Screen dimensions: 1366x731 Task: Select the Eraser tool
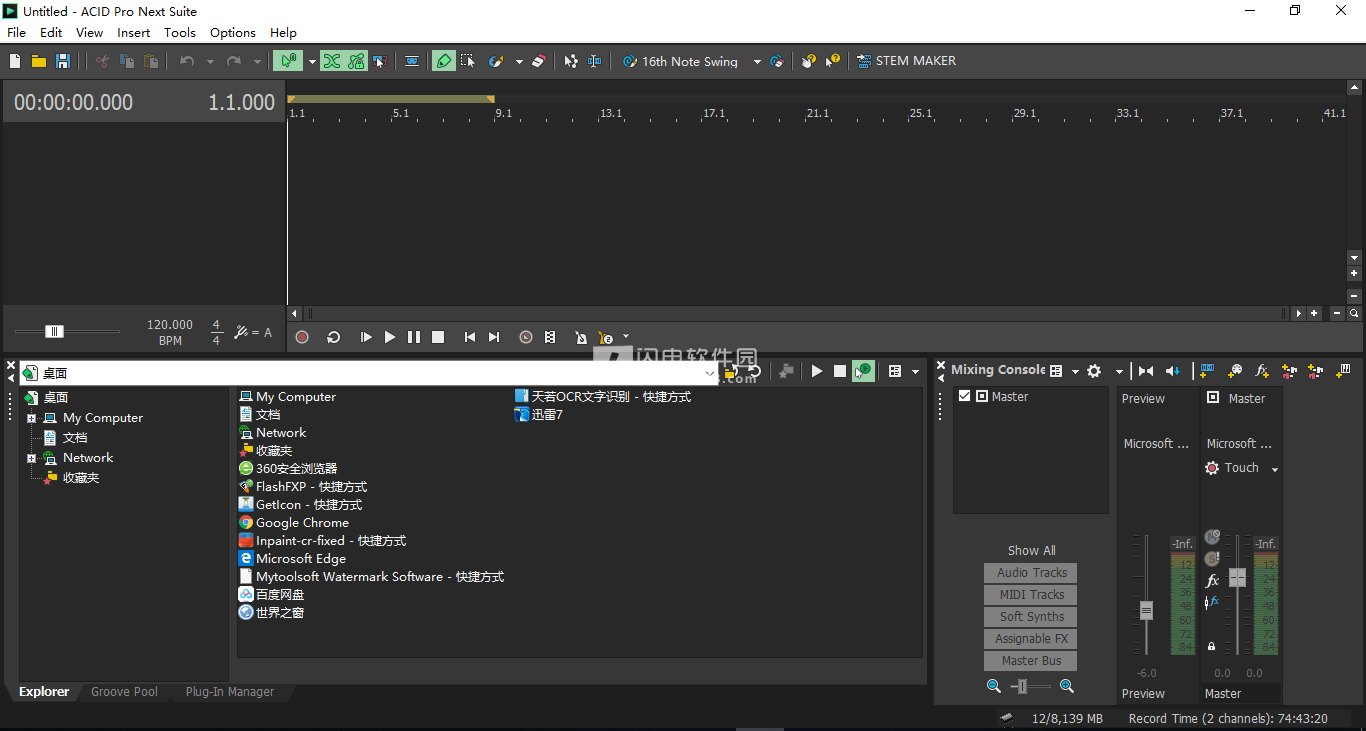(539, 61)
